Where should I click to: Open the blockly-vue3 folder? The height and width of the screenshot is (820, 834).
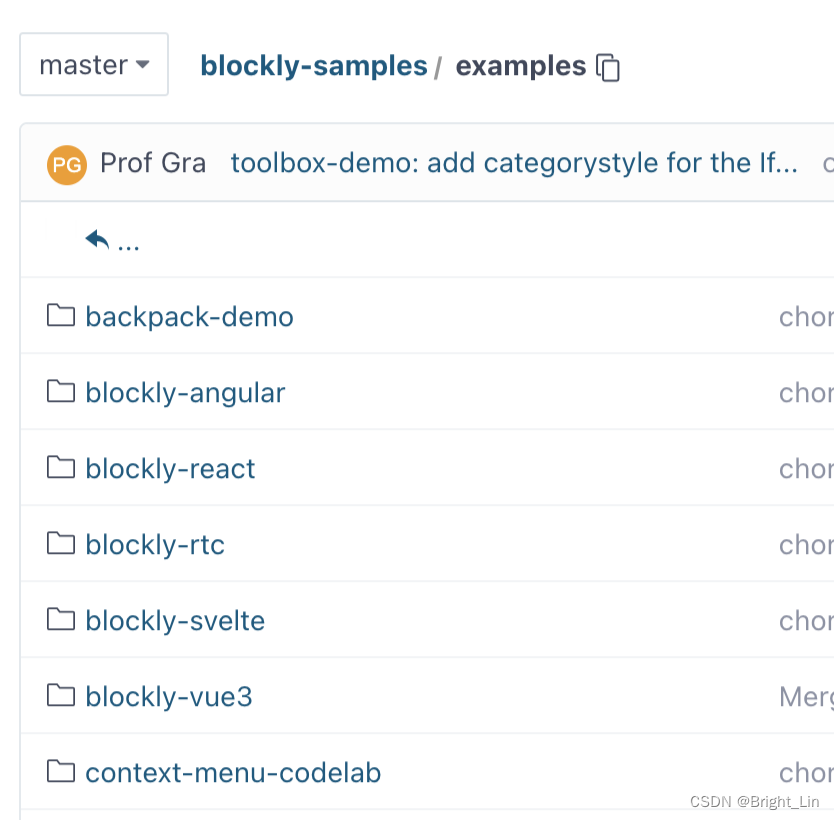[x=168, y=696]
